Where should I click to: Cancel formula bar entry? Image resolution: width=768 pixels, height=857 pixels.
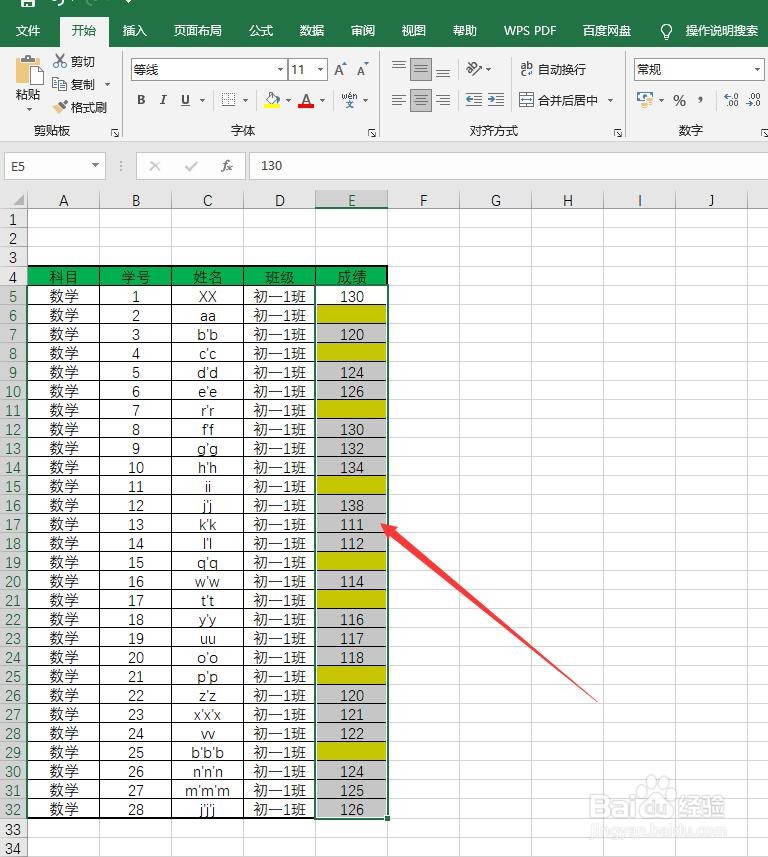155,166
